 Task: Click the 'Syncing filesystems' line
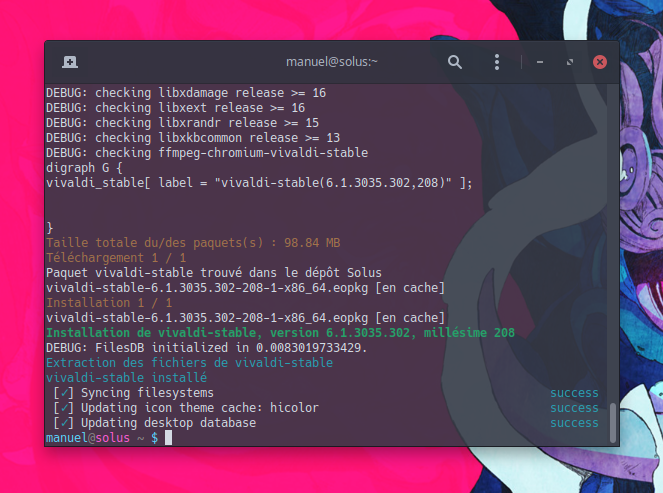click(x=134, y=393)
